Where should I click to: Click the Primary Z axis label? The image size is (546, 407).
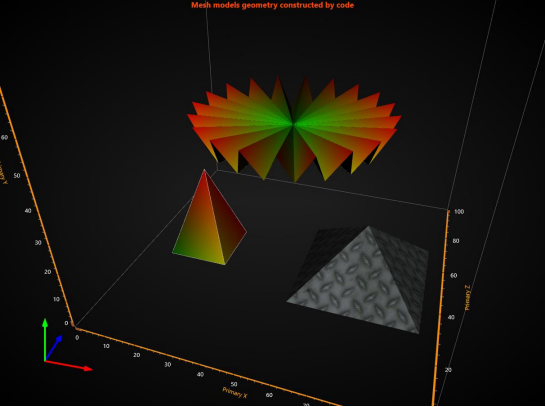pyautogui.click(x=468, y=297)
